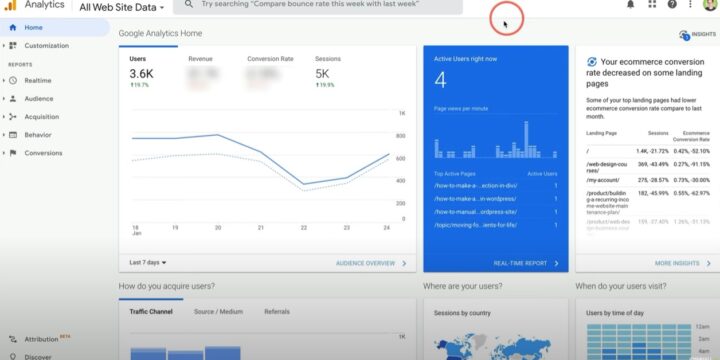Image resolution: width=720 pixels, height=360 pixels.
Task: Click the Home house icon
Action: (x=13, y=28)
